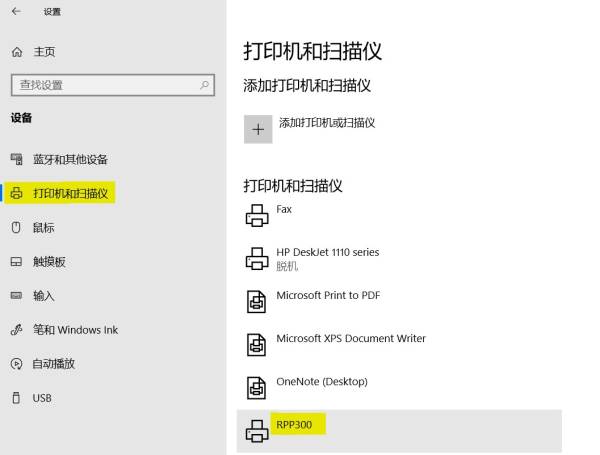The height and width of the screenshot is (455, 600).
Task: Open USB settings page
Action: [x=41, y=398]
